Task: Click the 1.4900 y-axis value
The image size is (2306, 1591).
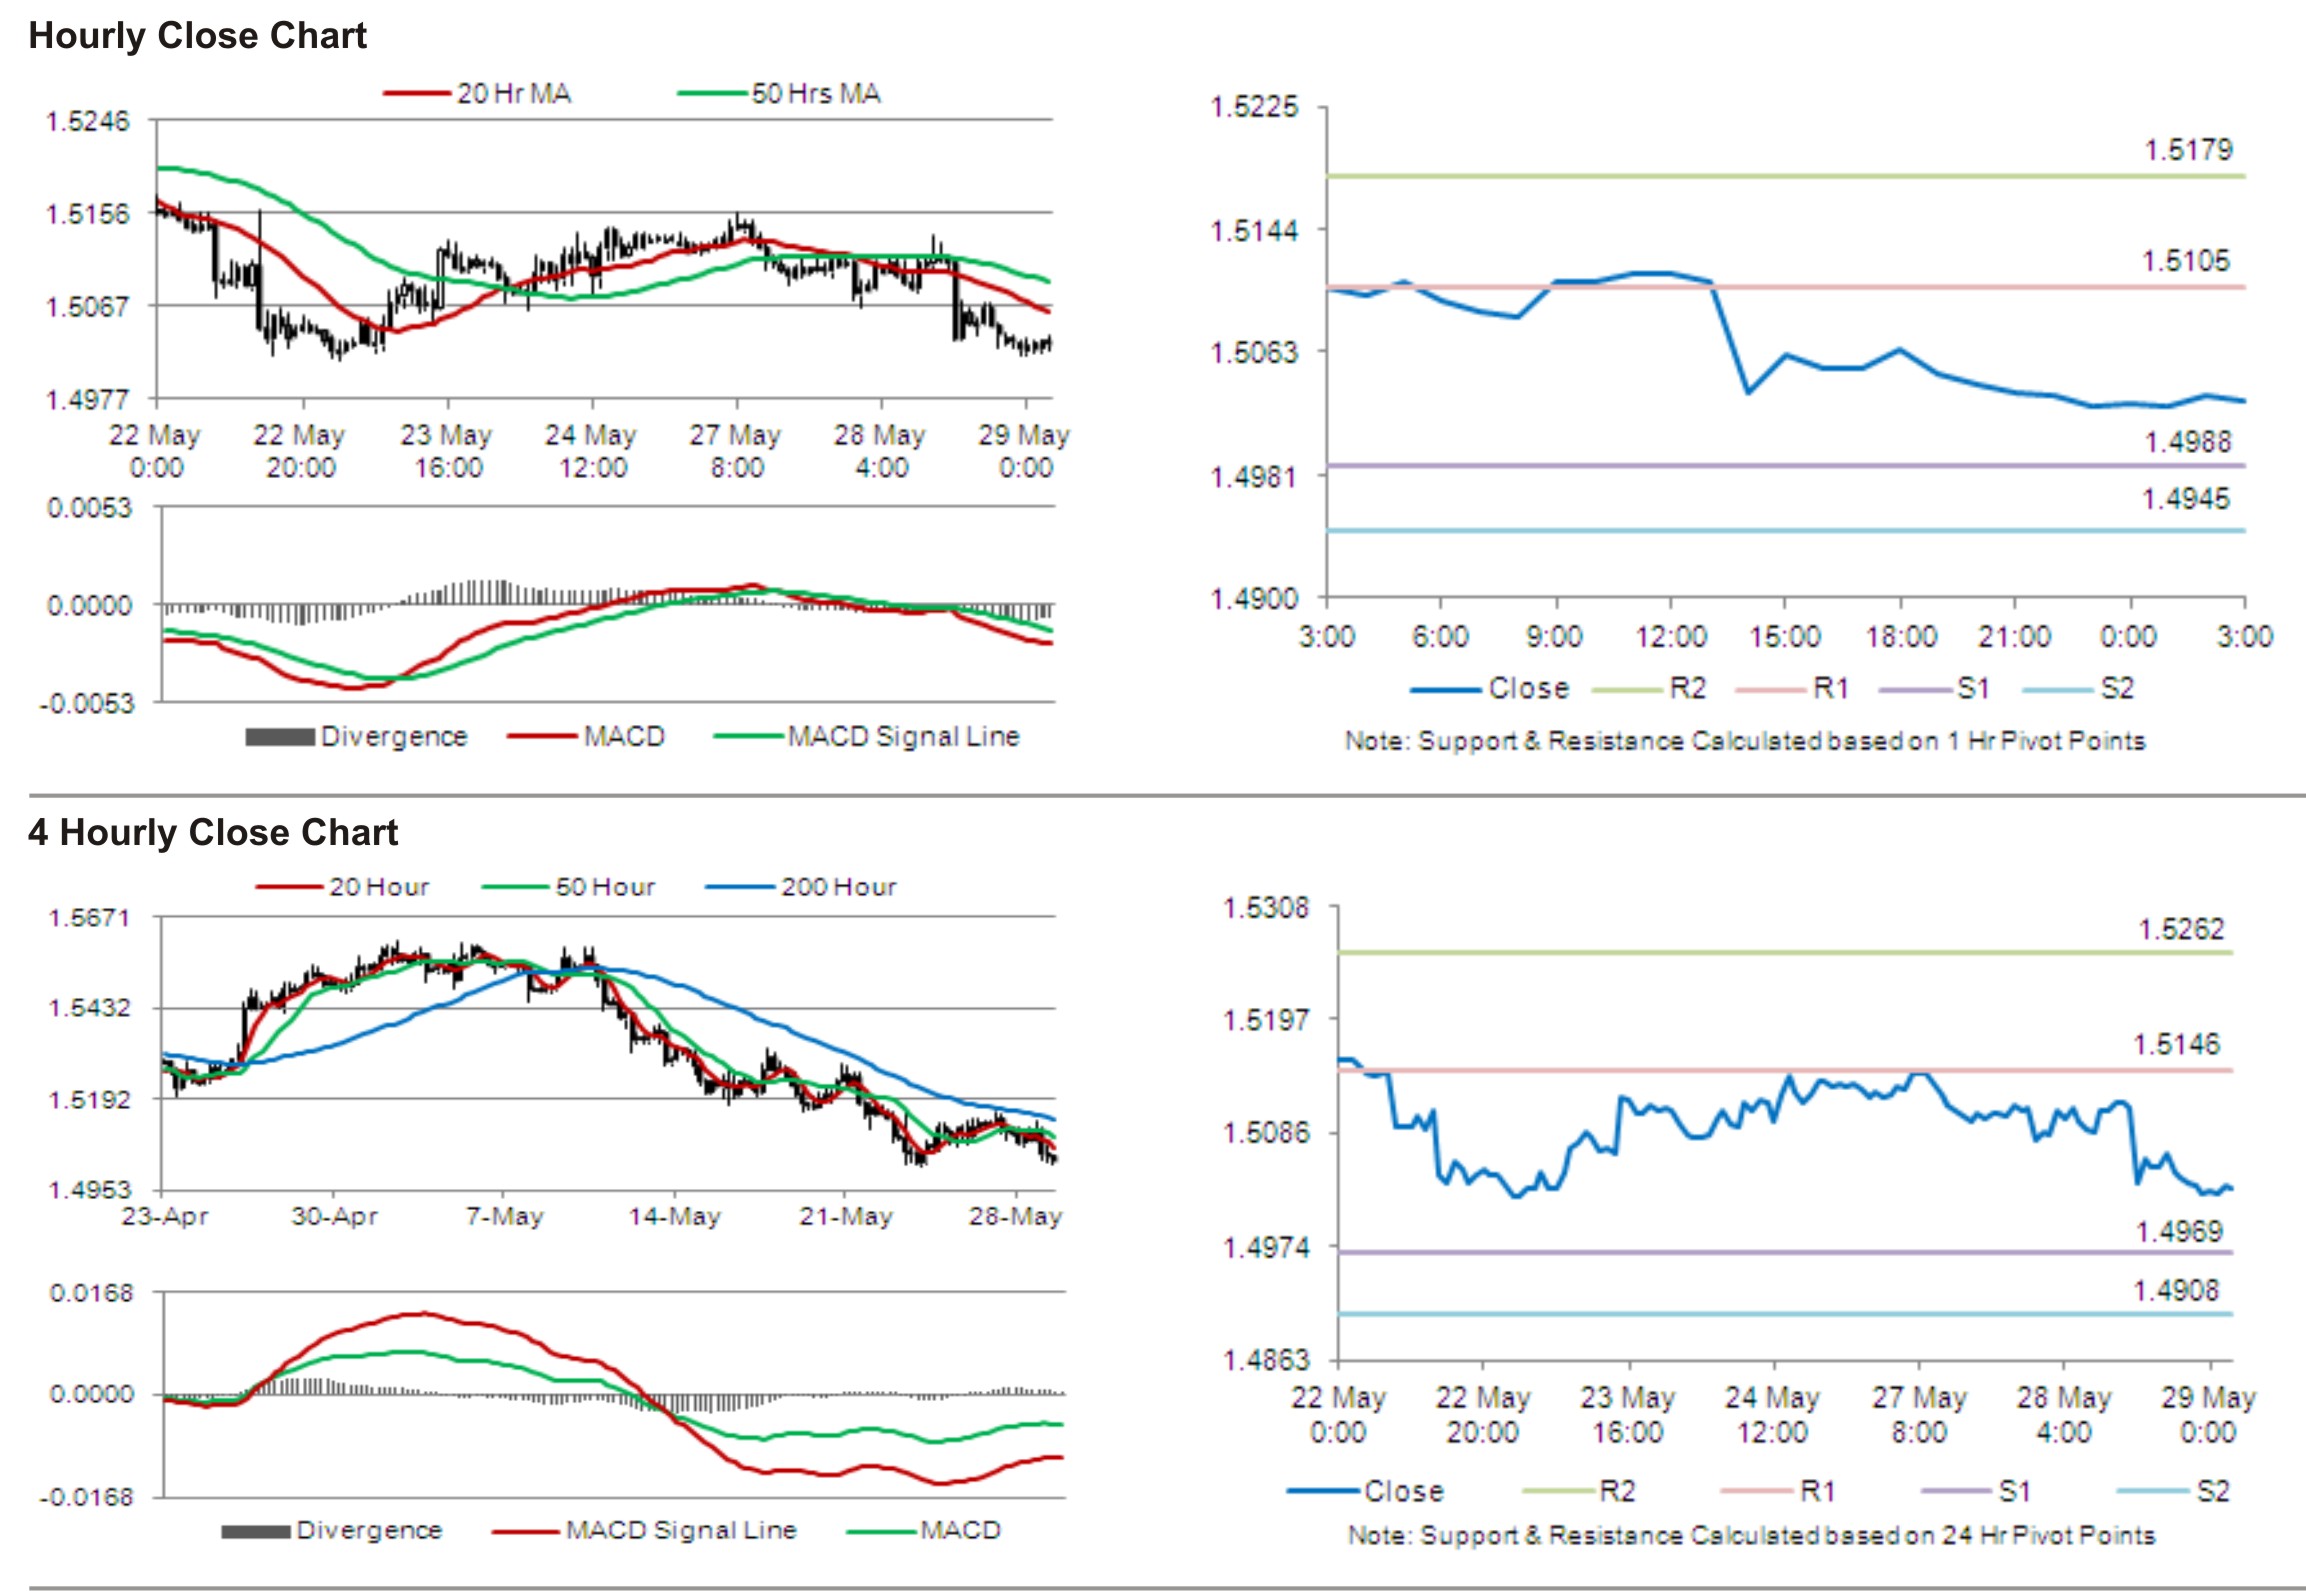Action: coord(1254,599)
